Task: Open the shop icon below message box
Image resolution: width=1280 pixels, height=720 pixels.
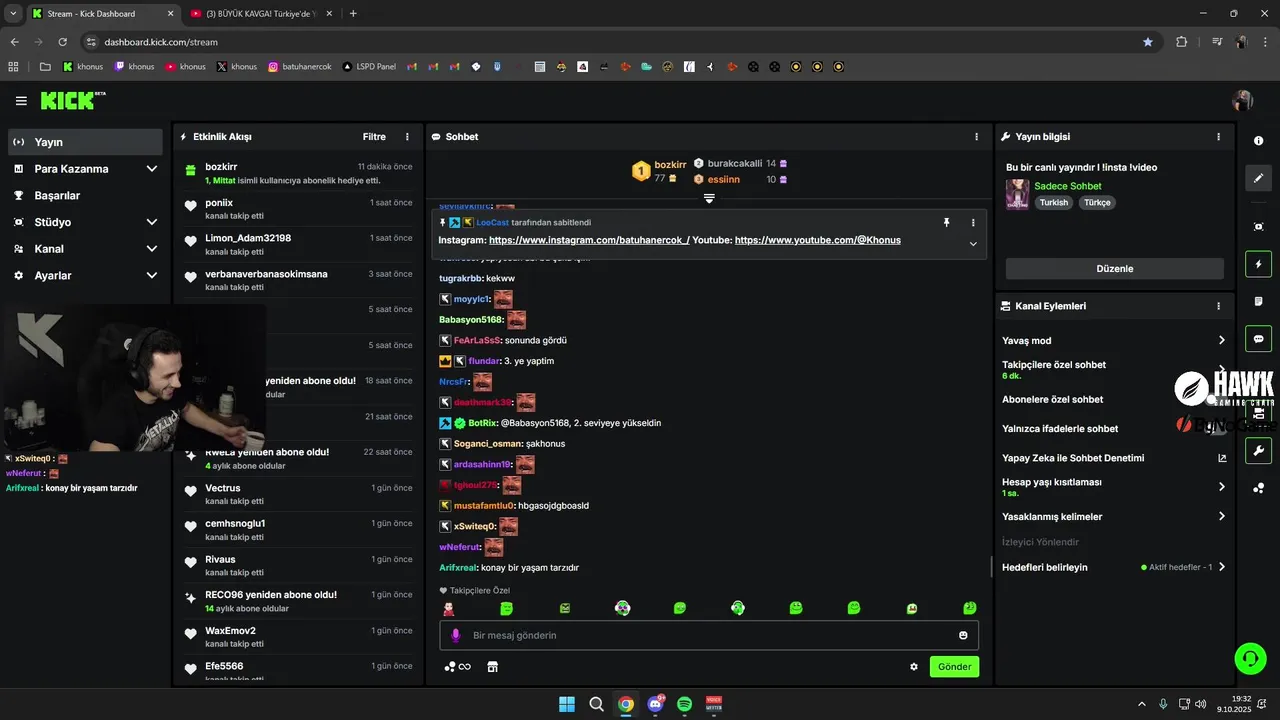Action: 492,667
